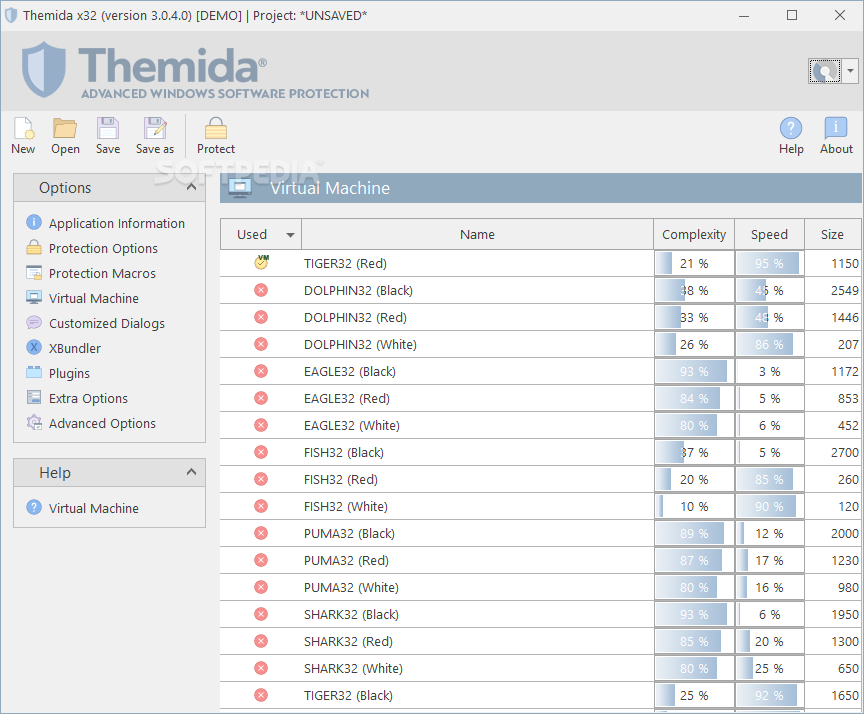This screenshot has width=864, height=714.
Task: Click the PUMA32 (Red) red X icon
Action: pos(261,560)
